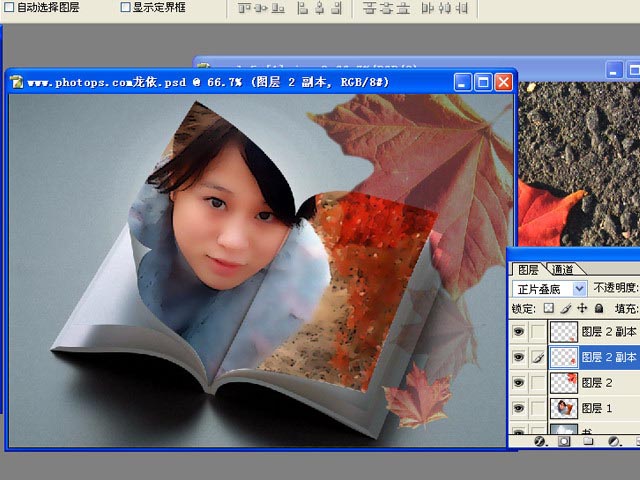Click the lock all padlock icon
The width and height of the screenshot is (640, 480).
pyautogui.click(x=598, y=308)
